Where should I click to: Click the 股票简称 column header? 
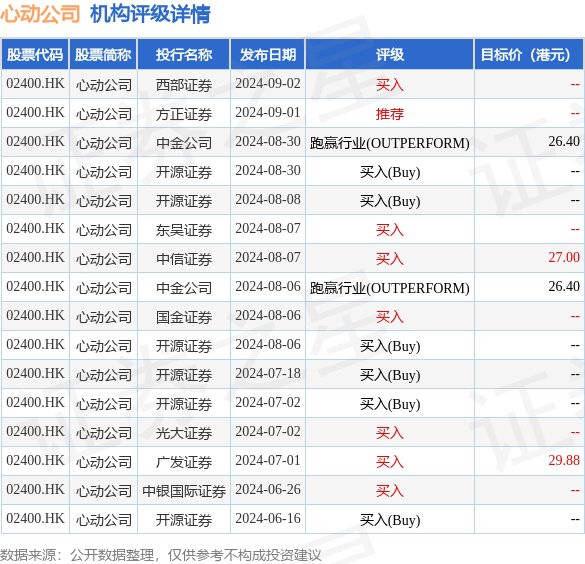coord(103,54)
